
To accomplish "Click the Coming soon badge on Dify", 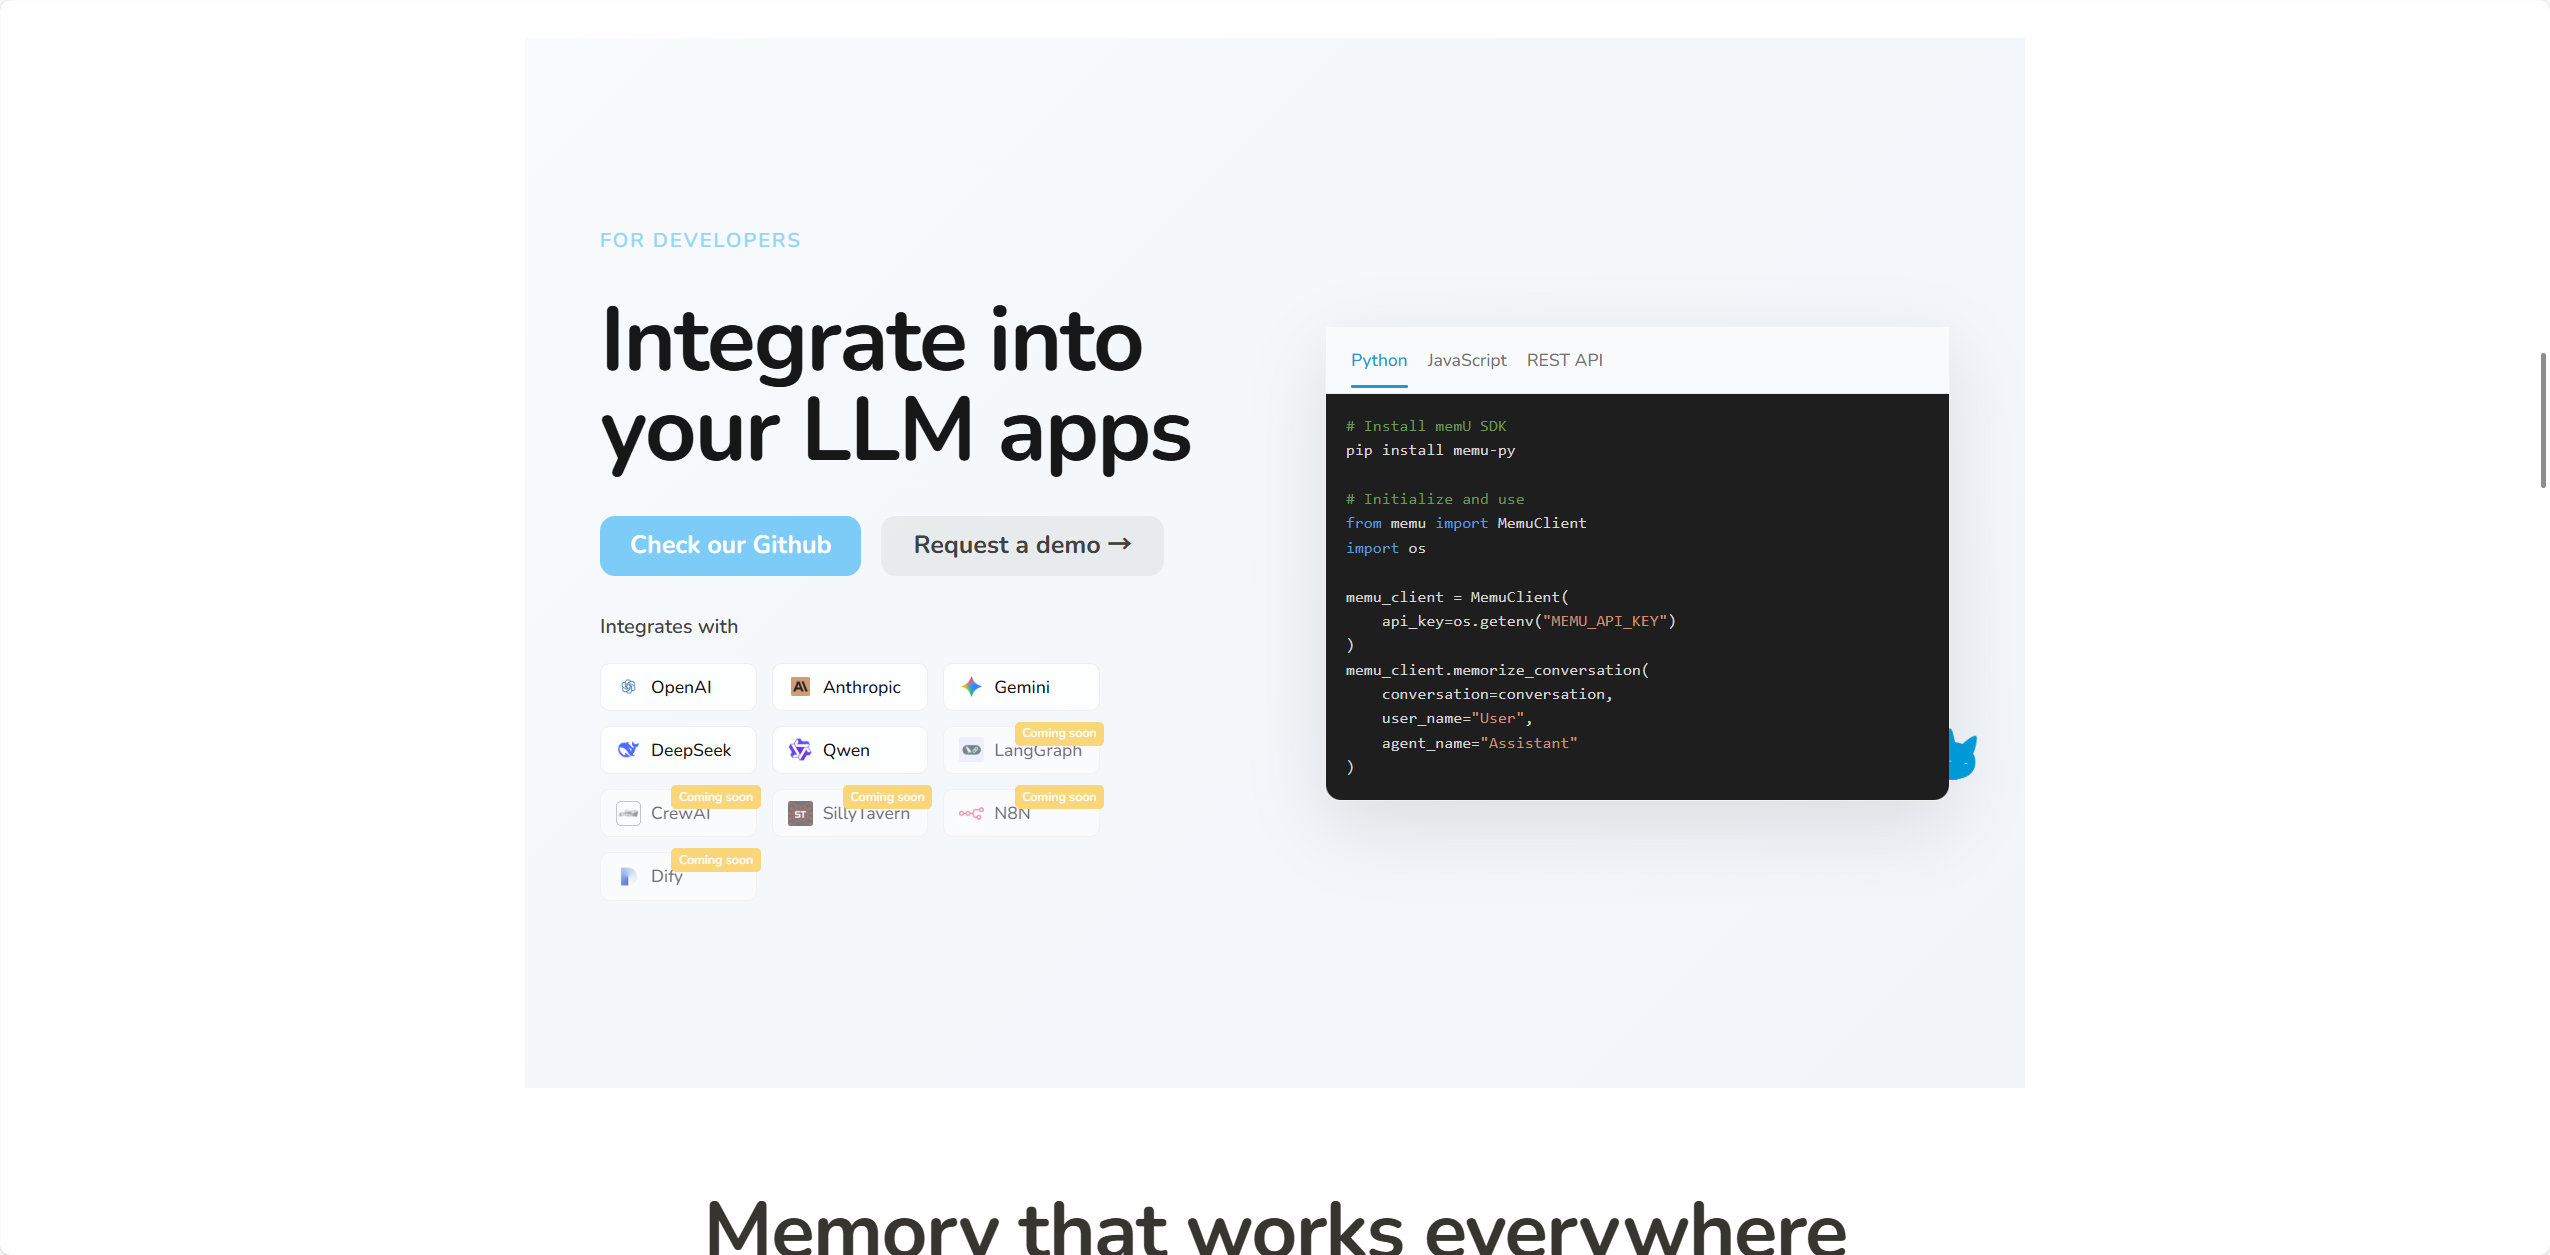I will [716, 860].
